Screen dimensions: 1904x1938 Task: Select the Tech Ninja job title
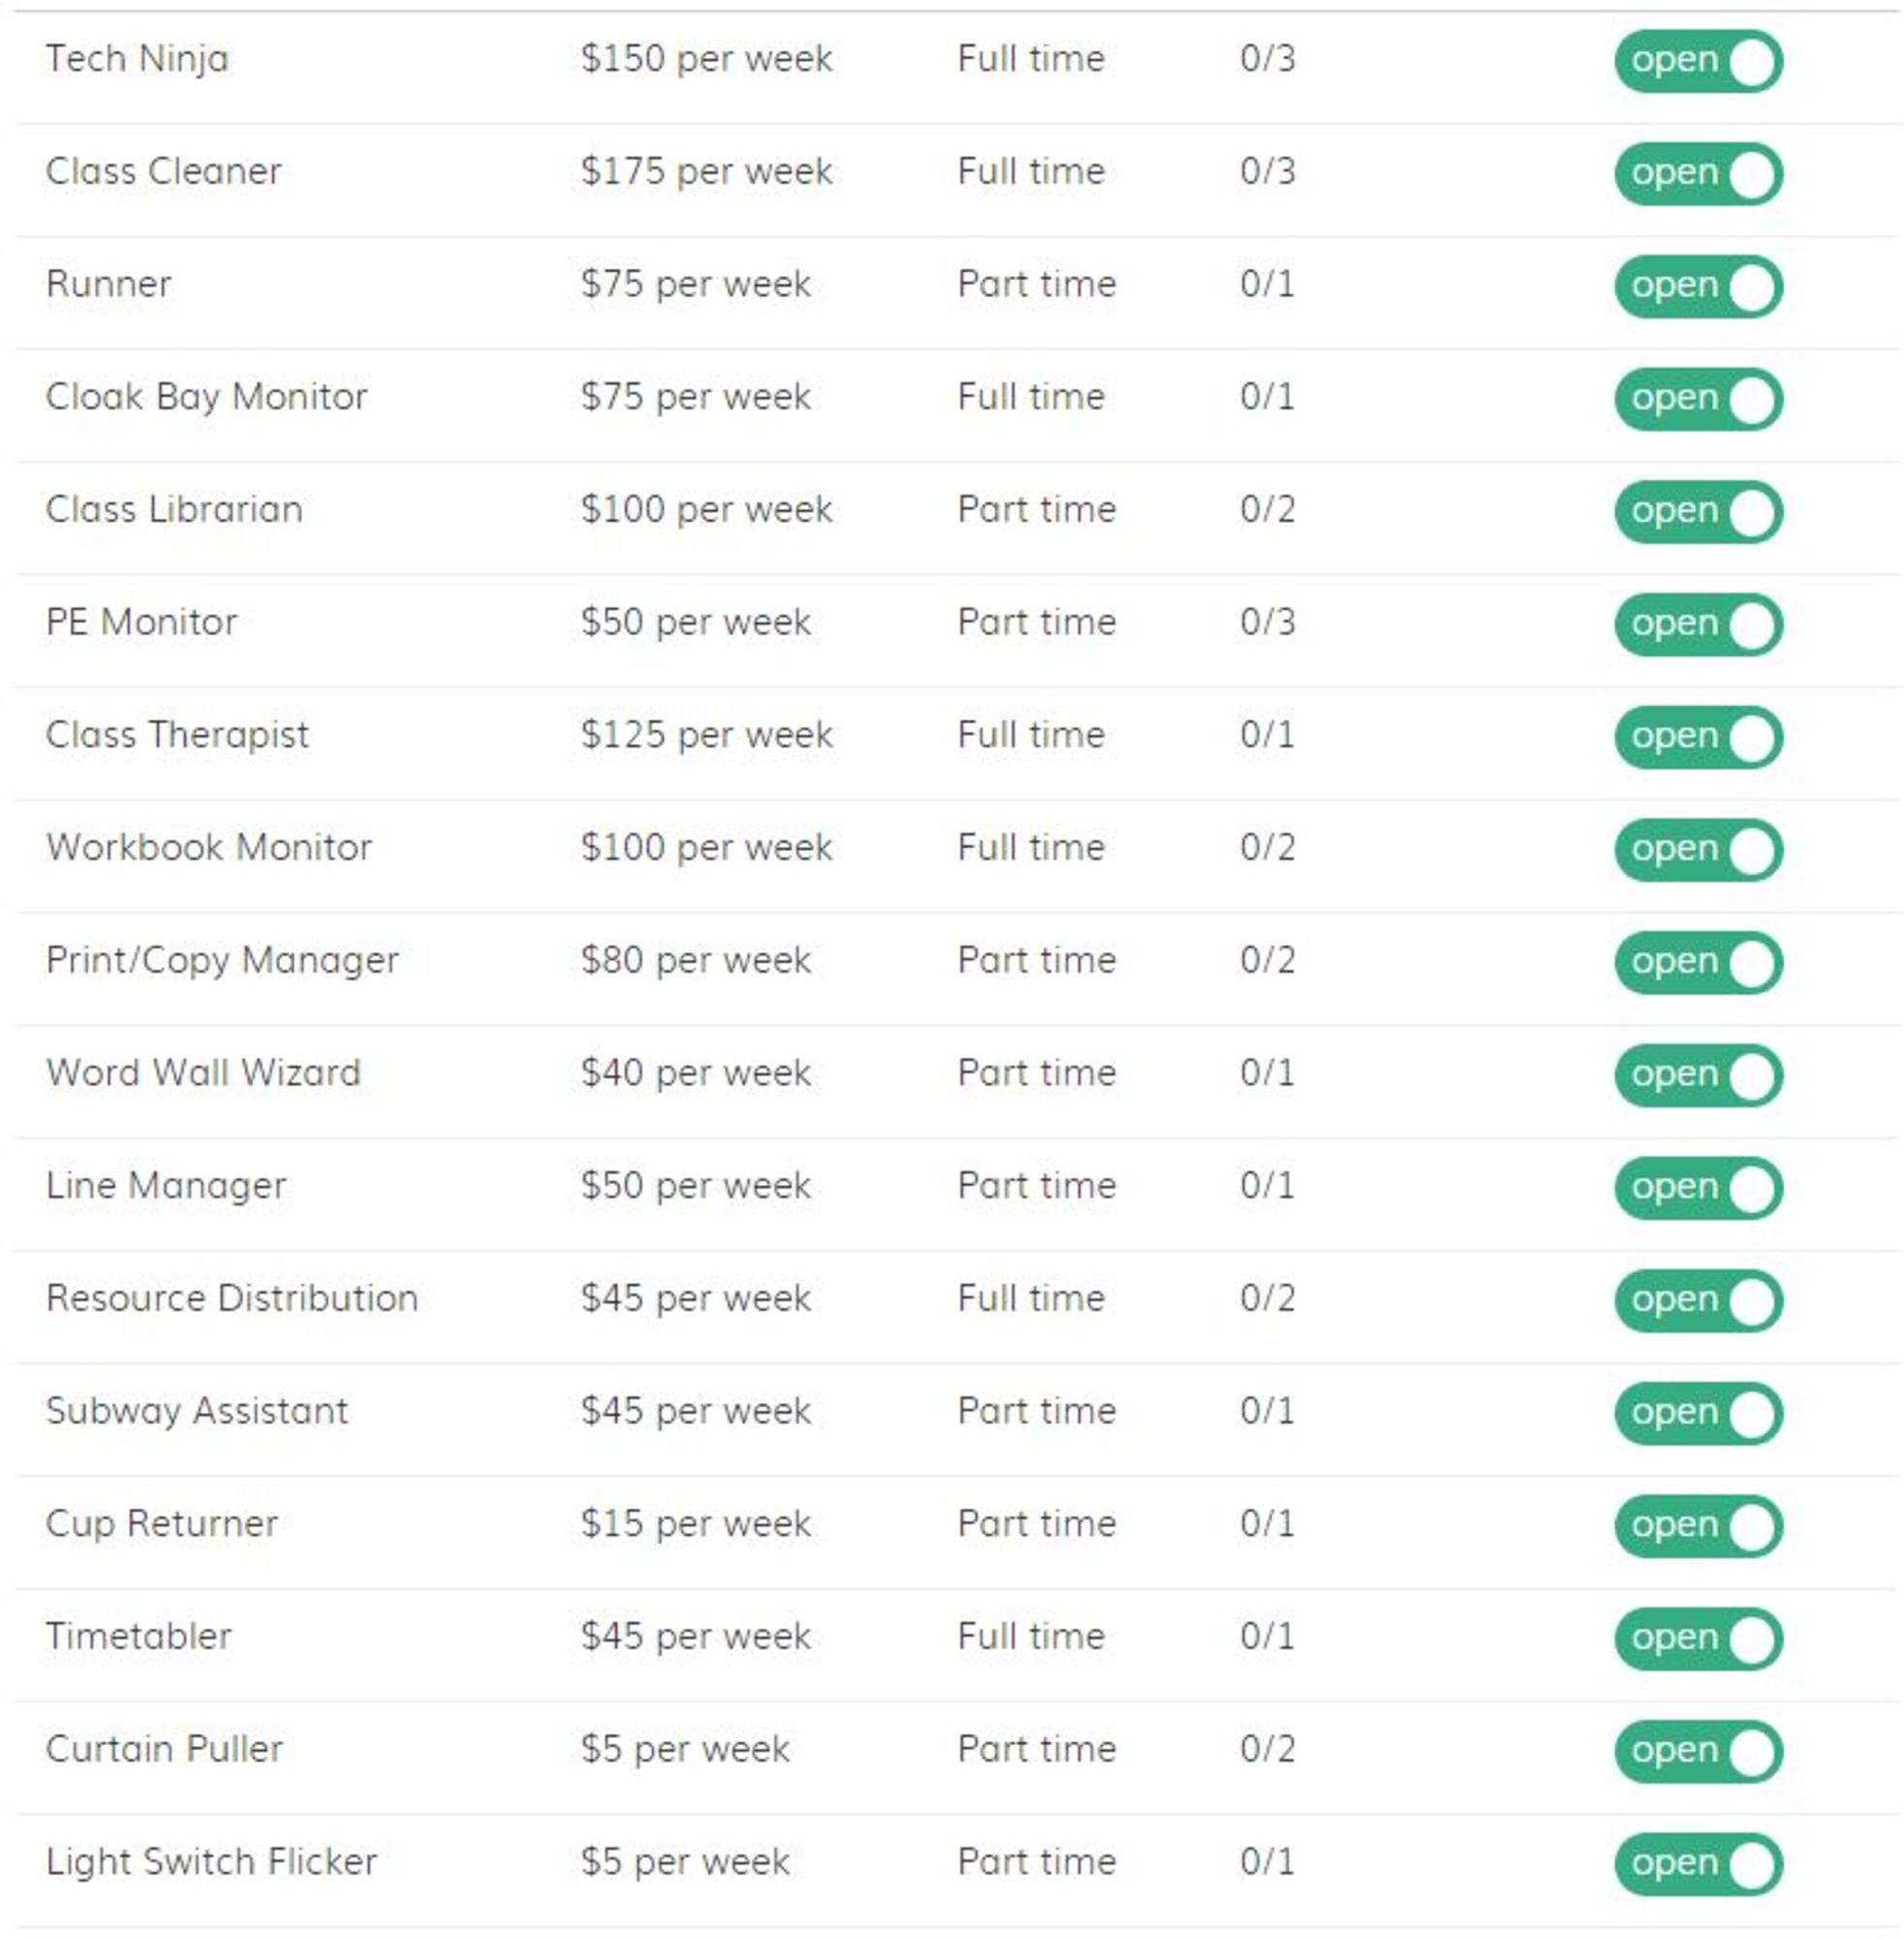pyautogui.click(x=137, y=58)
